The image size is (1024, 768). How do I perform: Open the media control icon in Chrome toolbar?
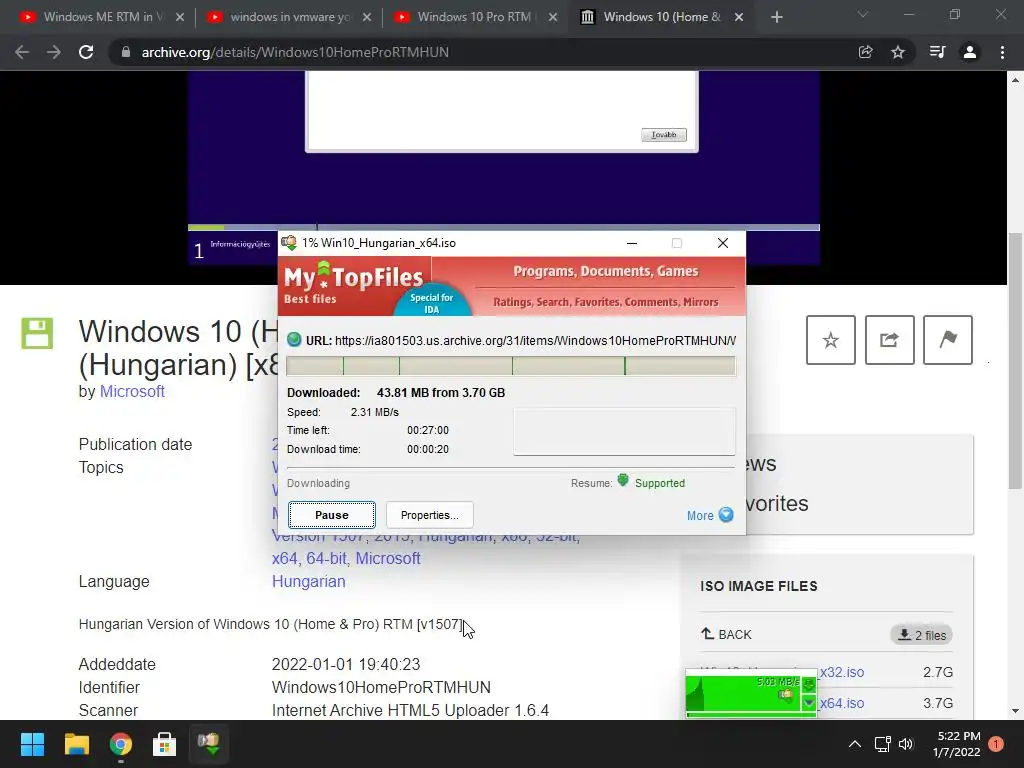(937, 52)
